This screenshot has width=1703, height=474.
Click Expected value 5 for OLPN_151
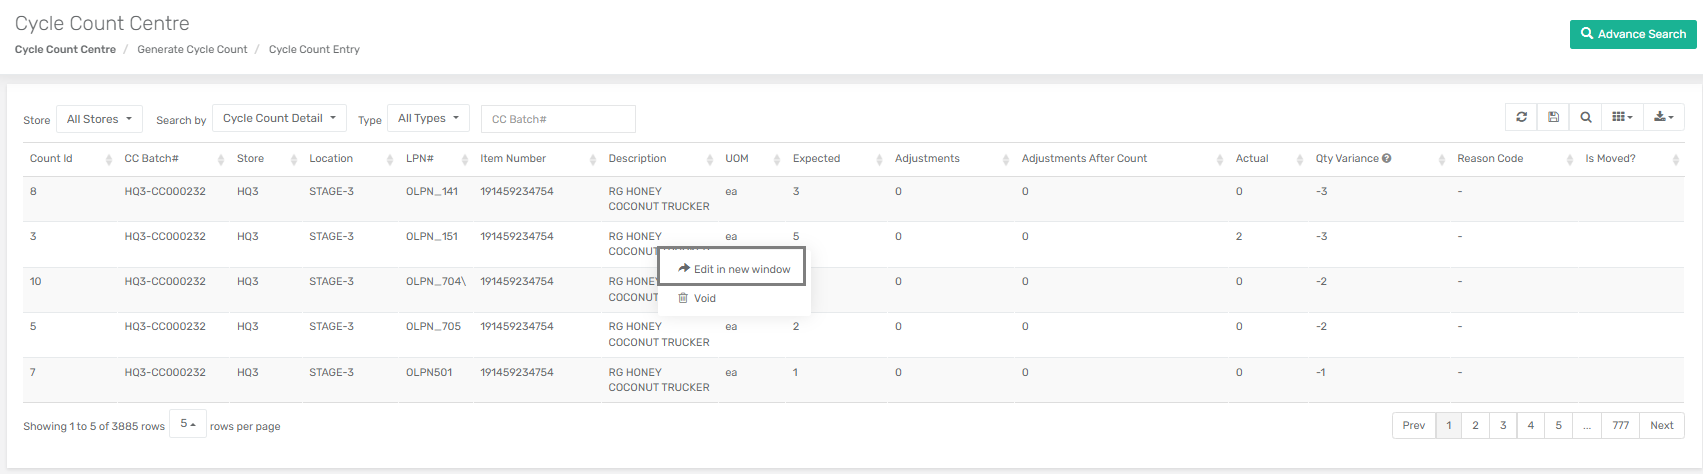pos(796,236)
